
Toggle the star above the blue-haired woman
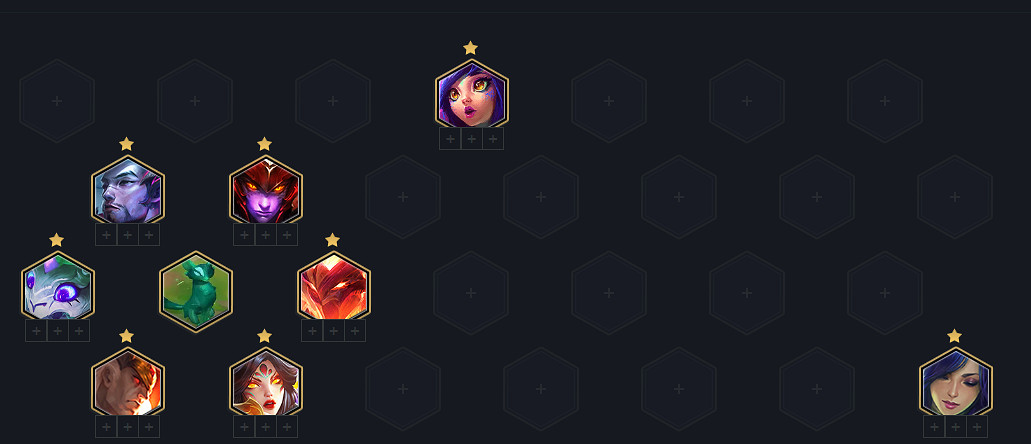point(955,335)
